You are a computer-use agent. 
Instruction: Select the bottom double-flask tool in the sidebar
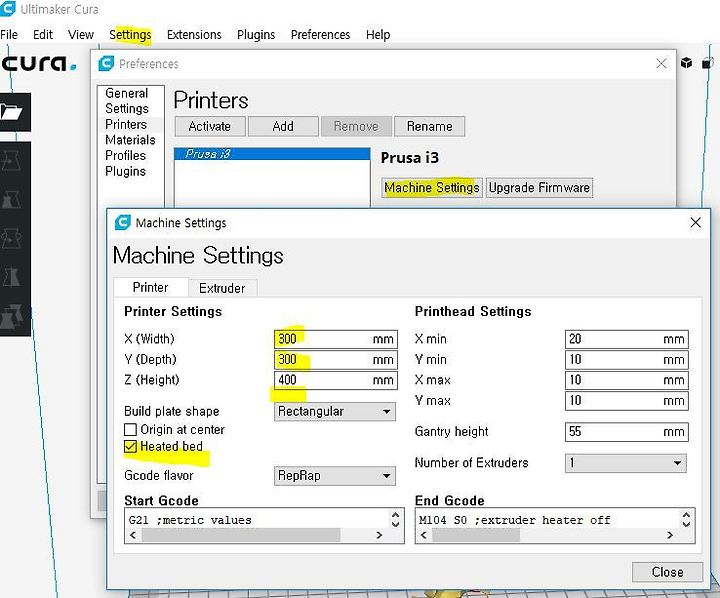12,316
